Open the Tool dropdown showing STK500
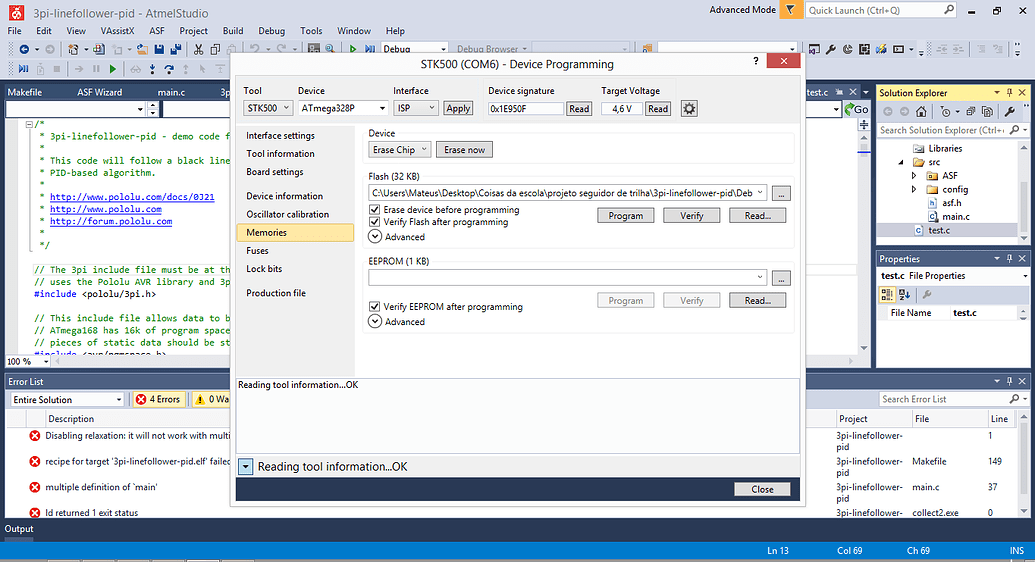This screenshot has height=562, width=1035. (x=268, y=108)
